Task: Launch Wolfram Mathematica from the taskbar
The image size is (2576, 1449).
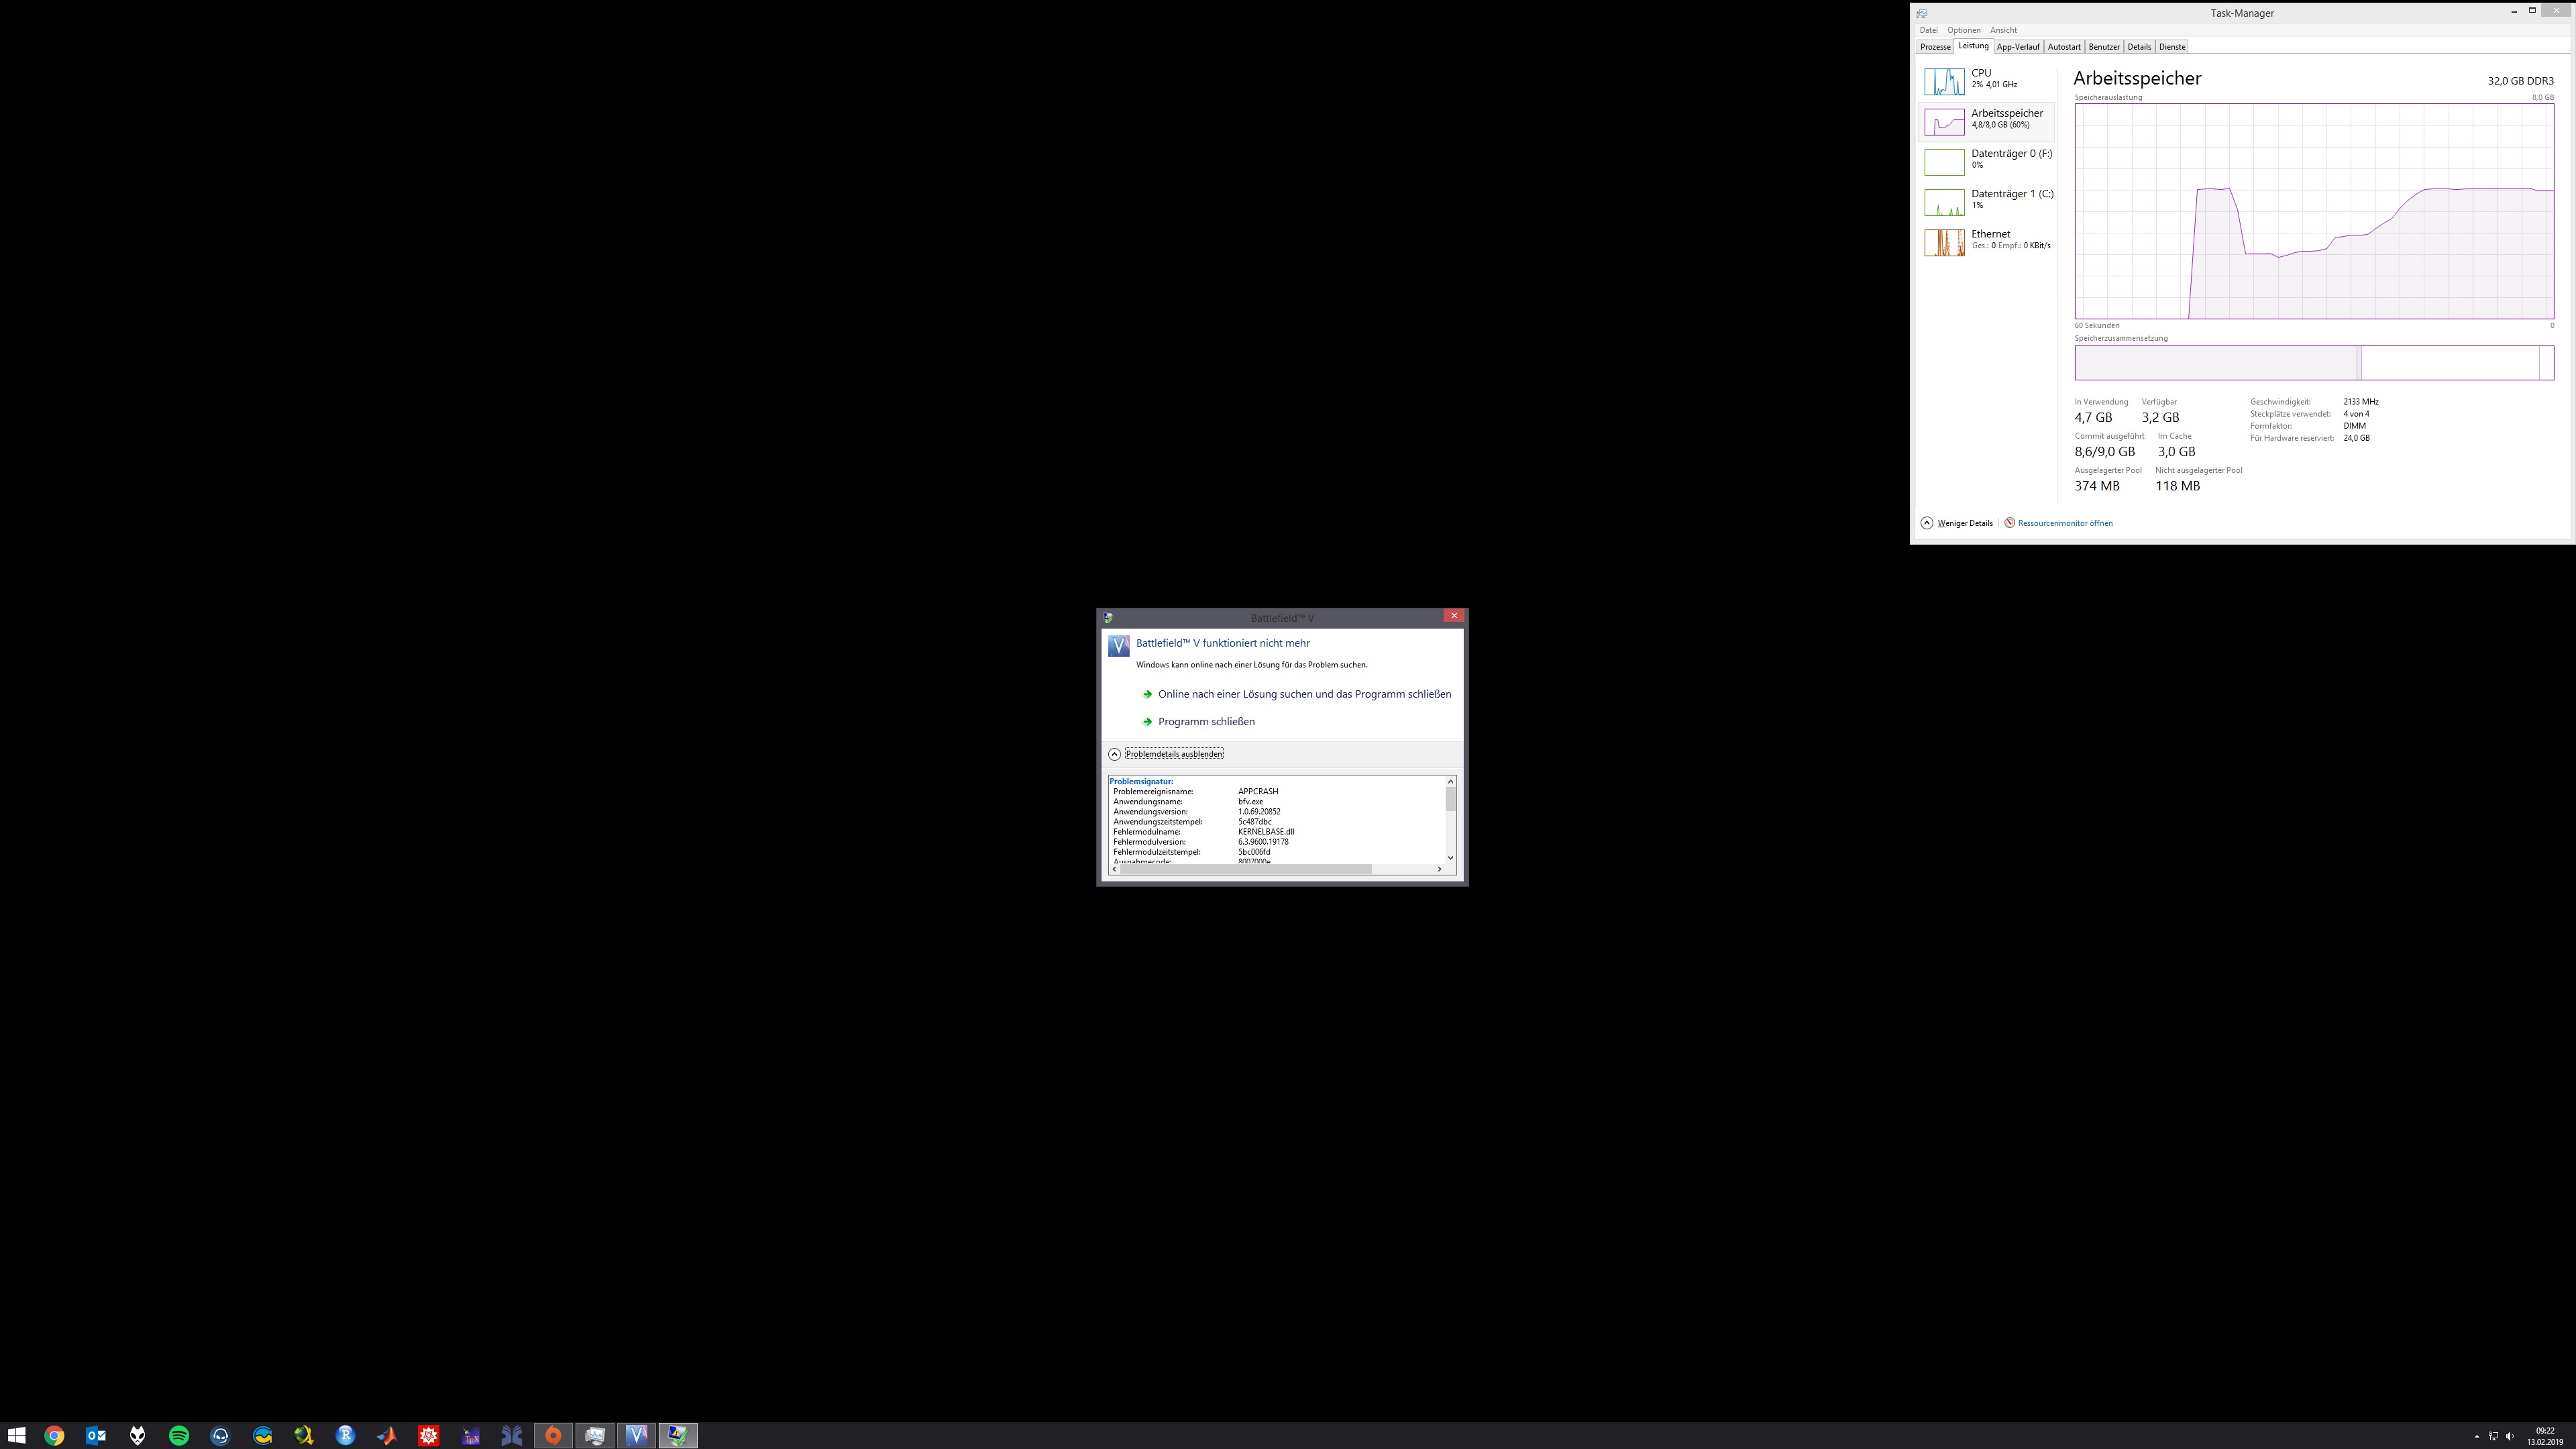Action: pyautogui.click(x=428, y=1435)
